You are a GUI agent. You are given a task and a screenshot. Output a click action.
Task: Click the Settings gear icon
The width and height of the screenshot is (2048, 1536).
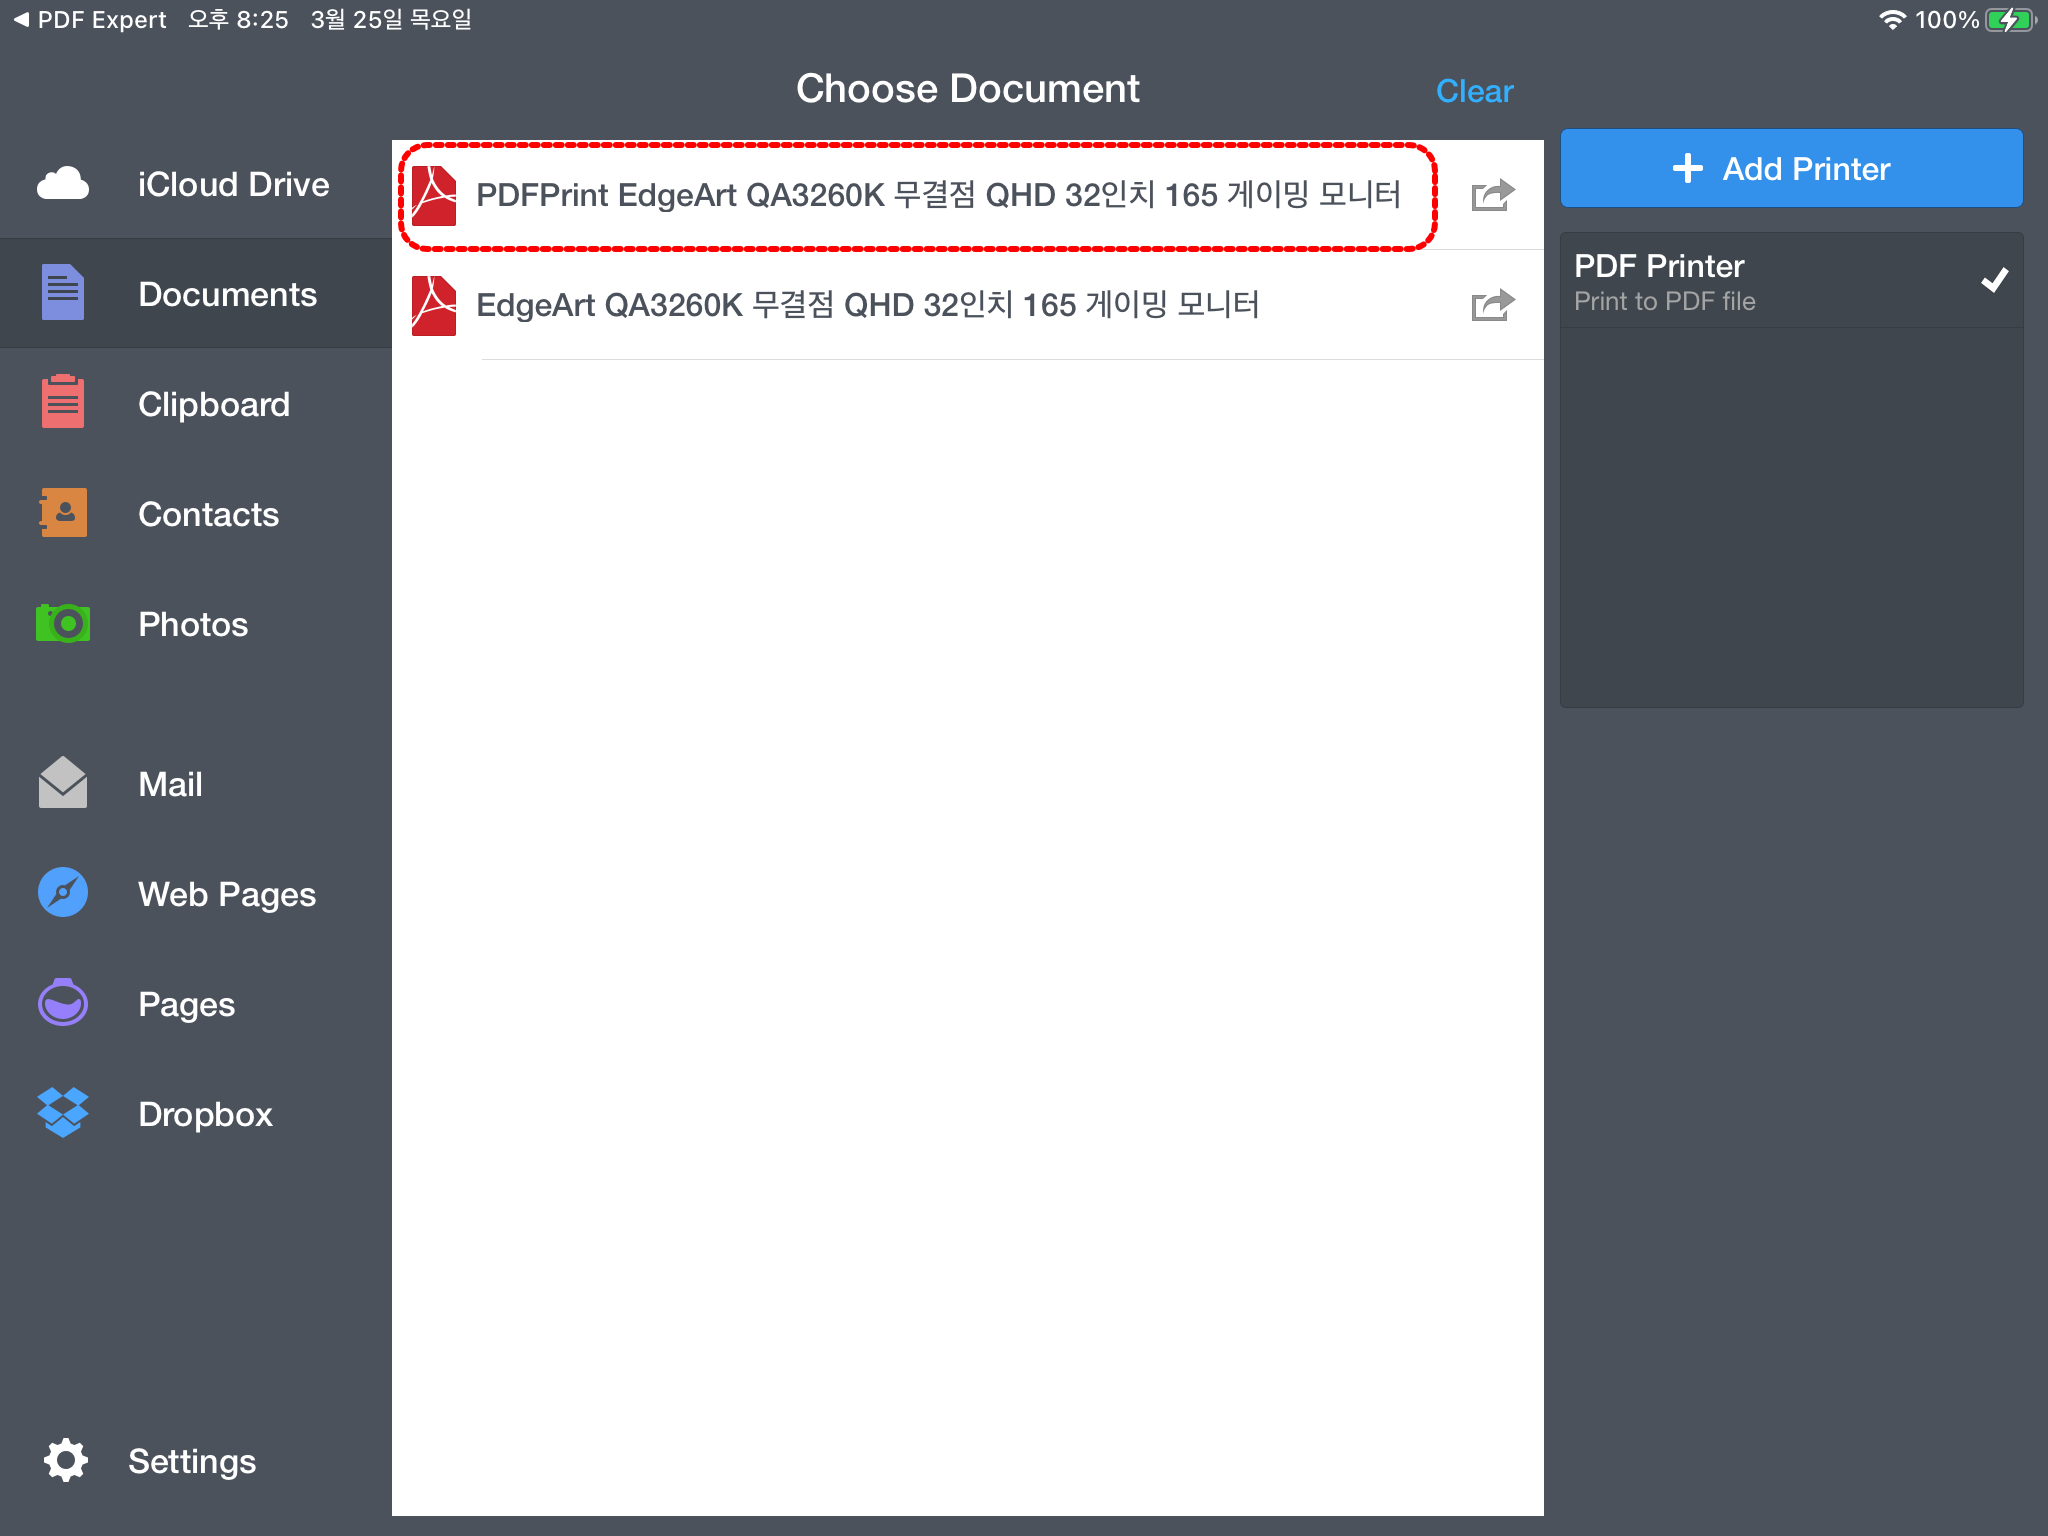66,1461
